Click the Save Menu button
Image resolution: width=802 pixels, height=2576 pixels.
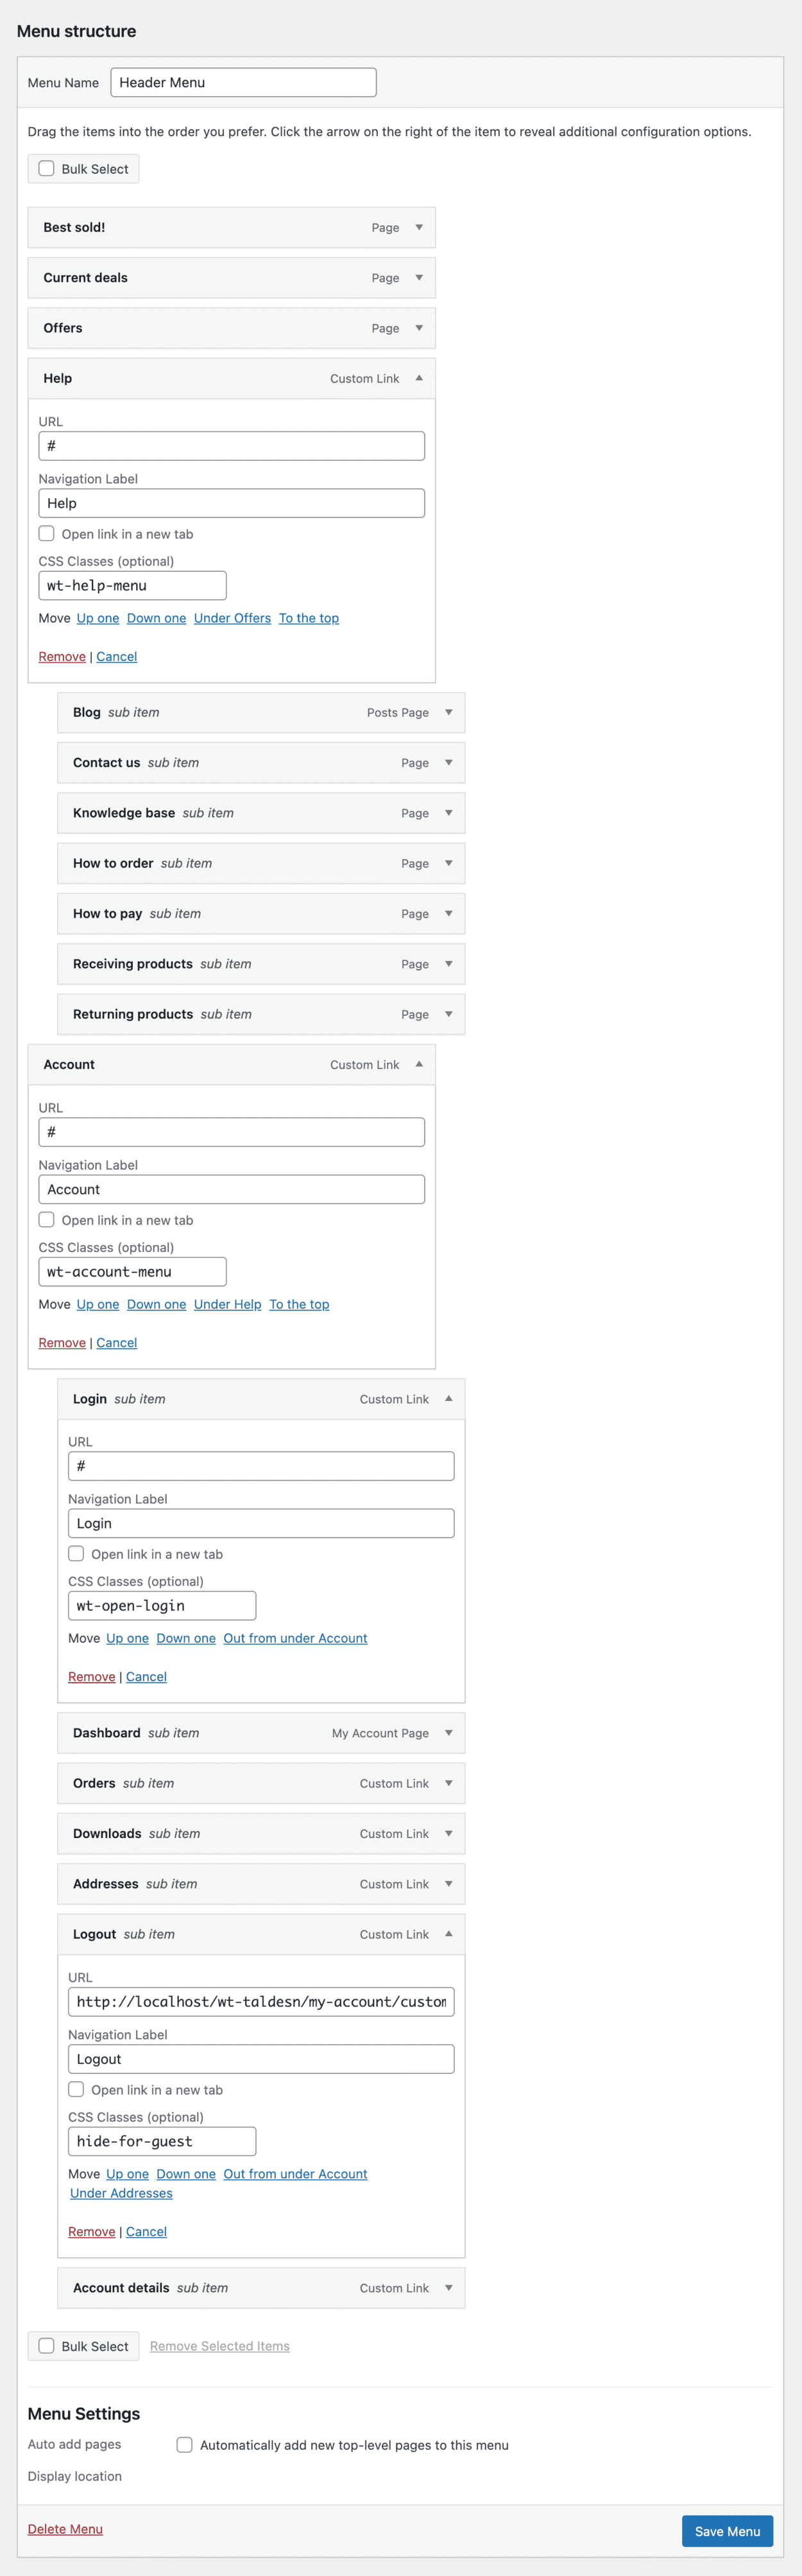727,2531
